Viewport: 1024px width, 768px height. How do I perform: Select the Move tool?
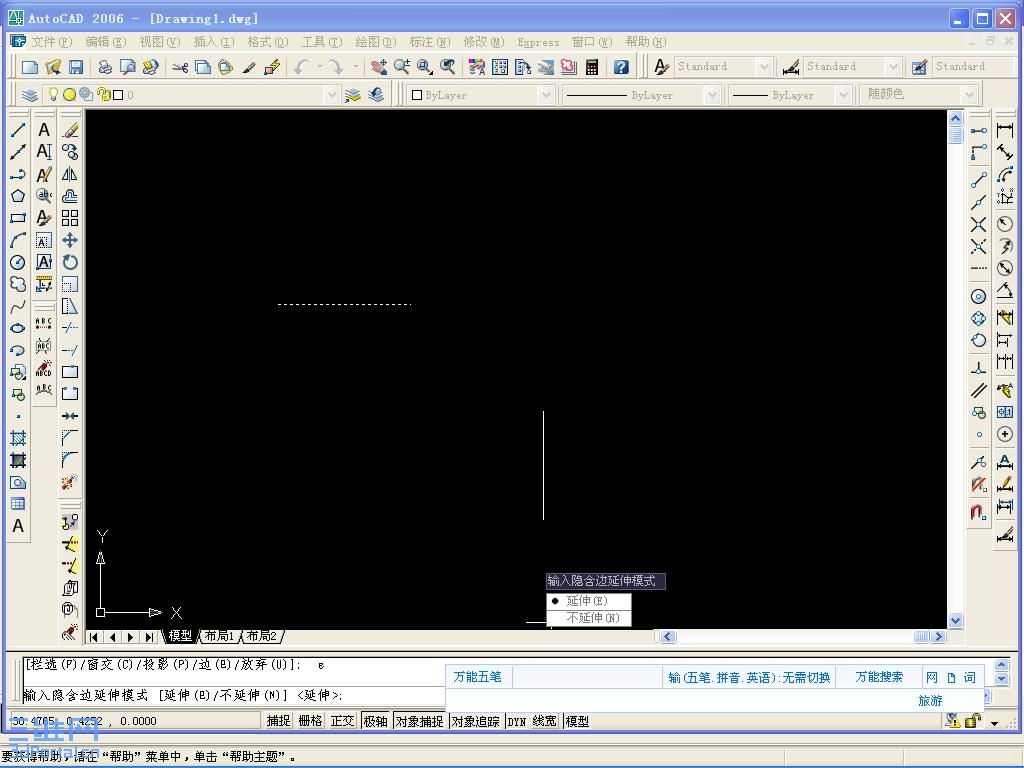click(x=70, y=240)
